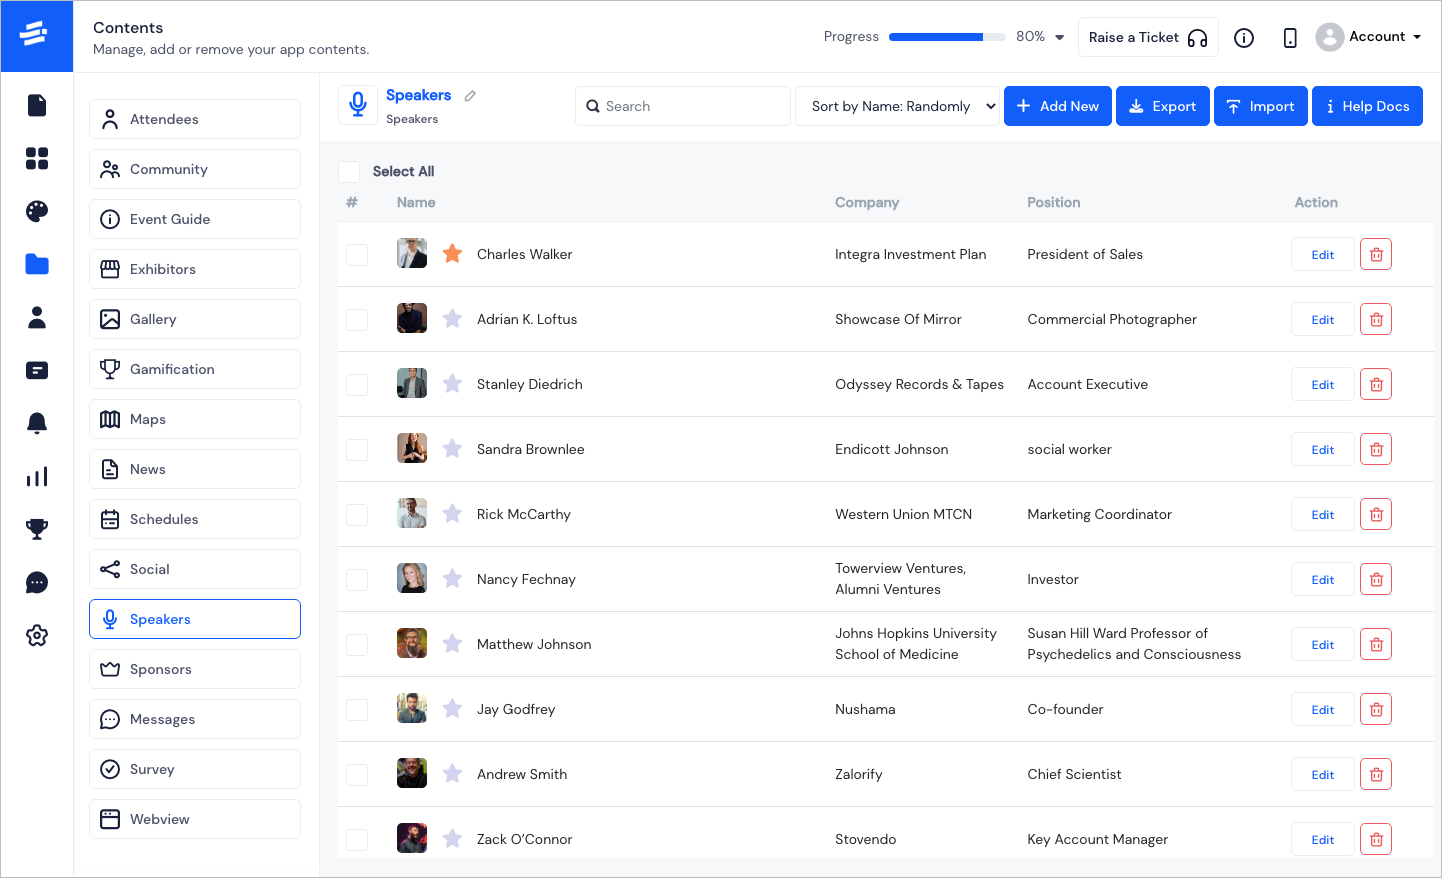Delete Sandra Brownlee with the trash icon
1442x878 pixels.
[x=1376, y=449]
